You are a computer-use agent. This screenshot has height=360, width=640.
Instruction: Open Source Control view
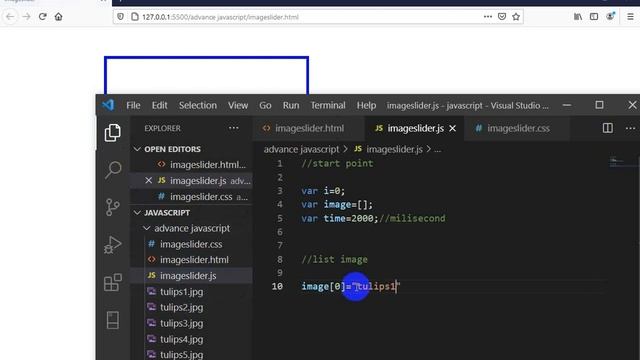click(x=113, y=207)
